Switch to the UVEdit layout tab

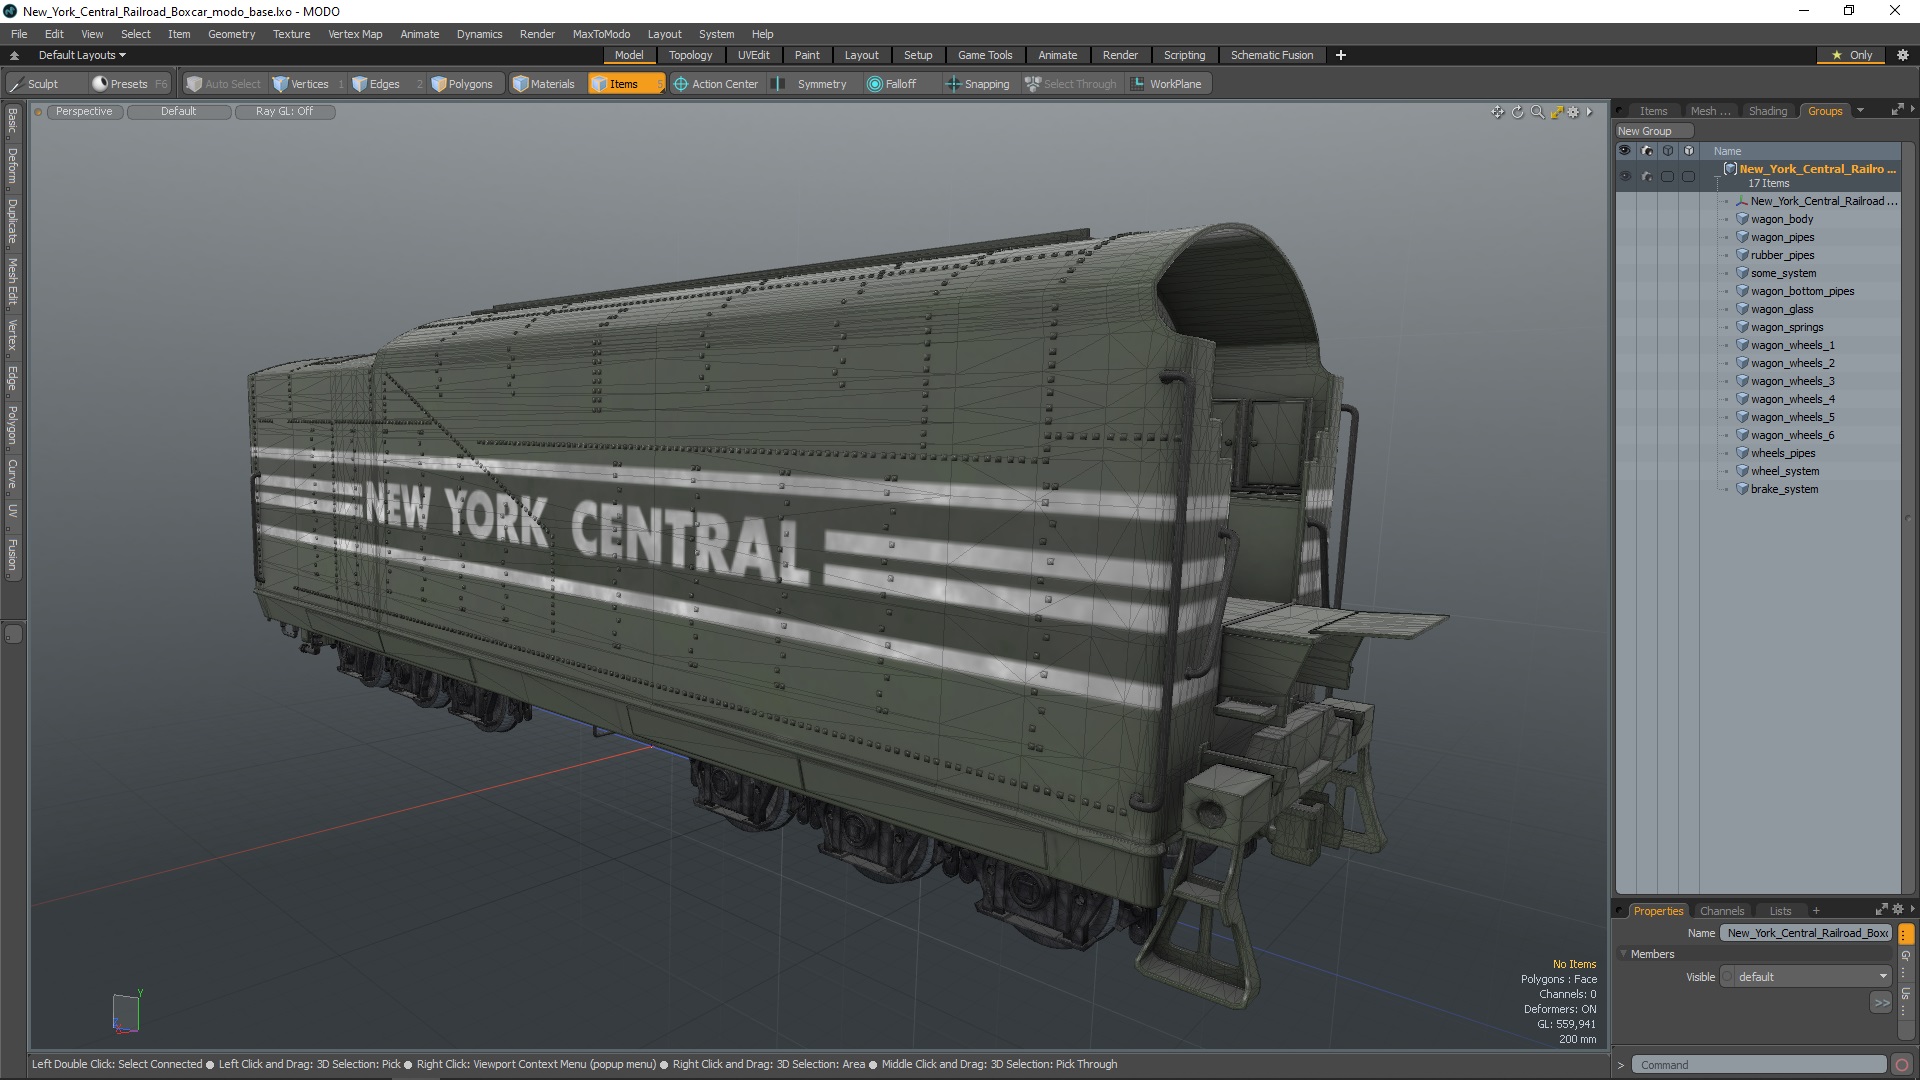[x=753, y=55]
